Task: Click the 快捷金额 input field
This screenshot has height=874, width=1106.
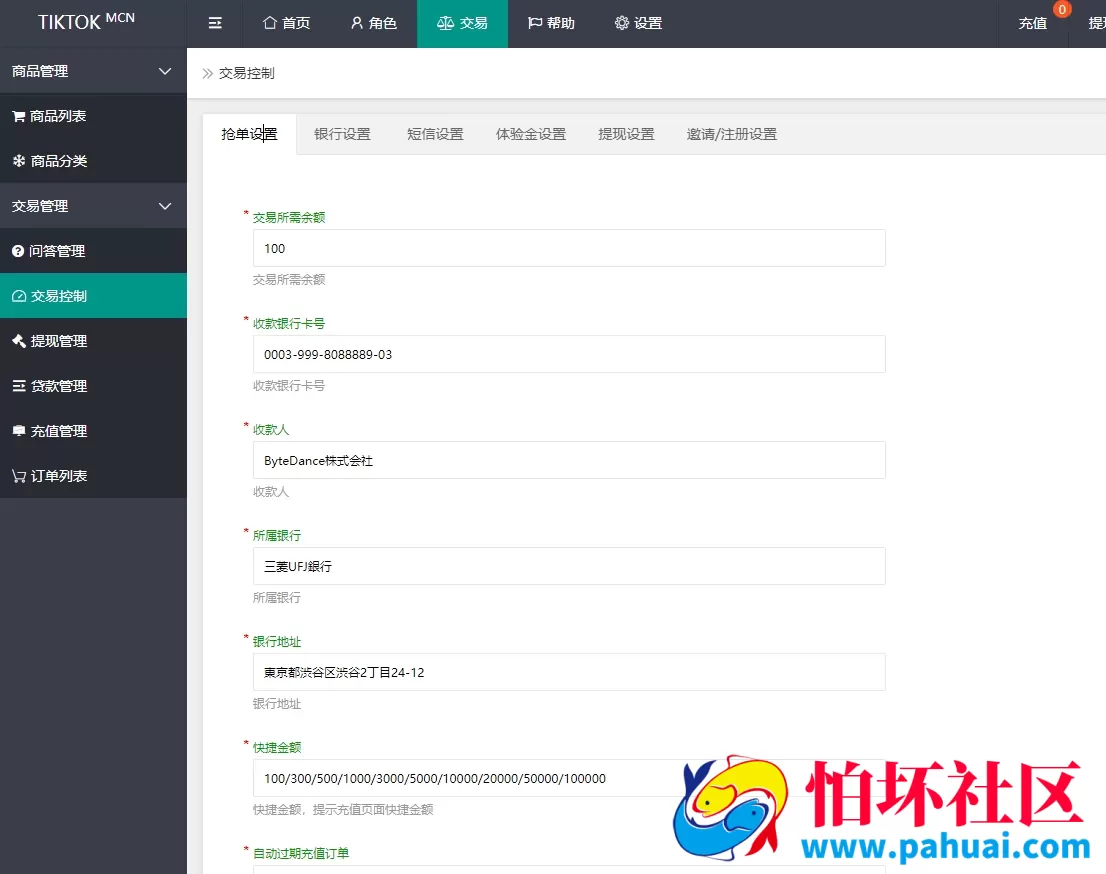Action: [x=569, y=778]
